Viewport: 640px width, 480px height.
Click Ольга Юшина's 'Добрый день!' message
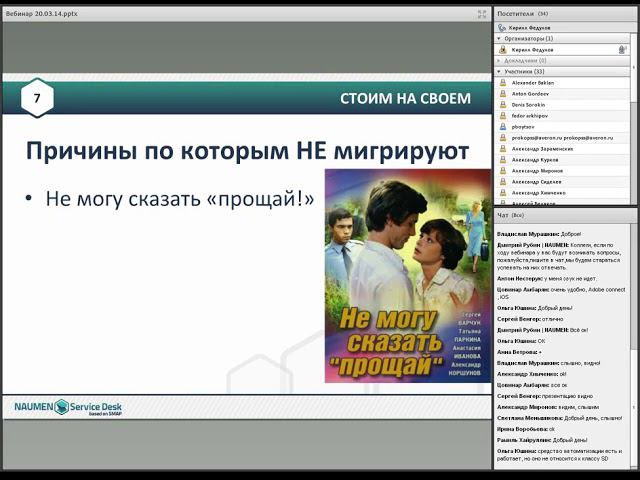coord(535,308)
